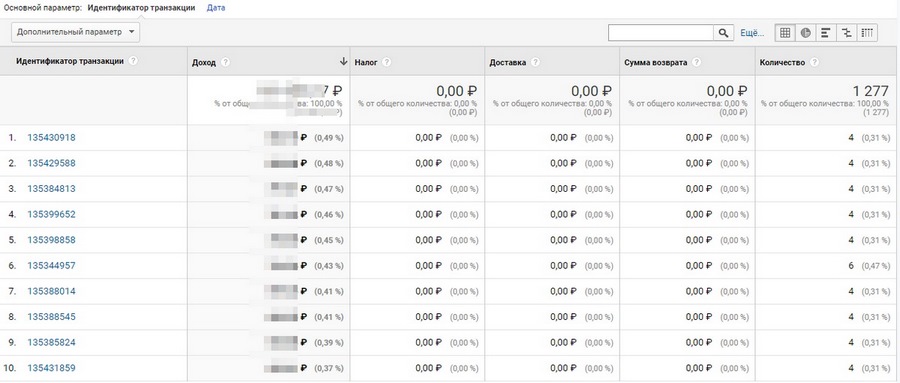Open transaction 135399652

[51, 214]
